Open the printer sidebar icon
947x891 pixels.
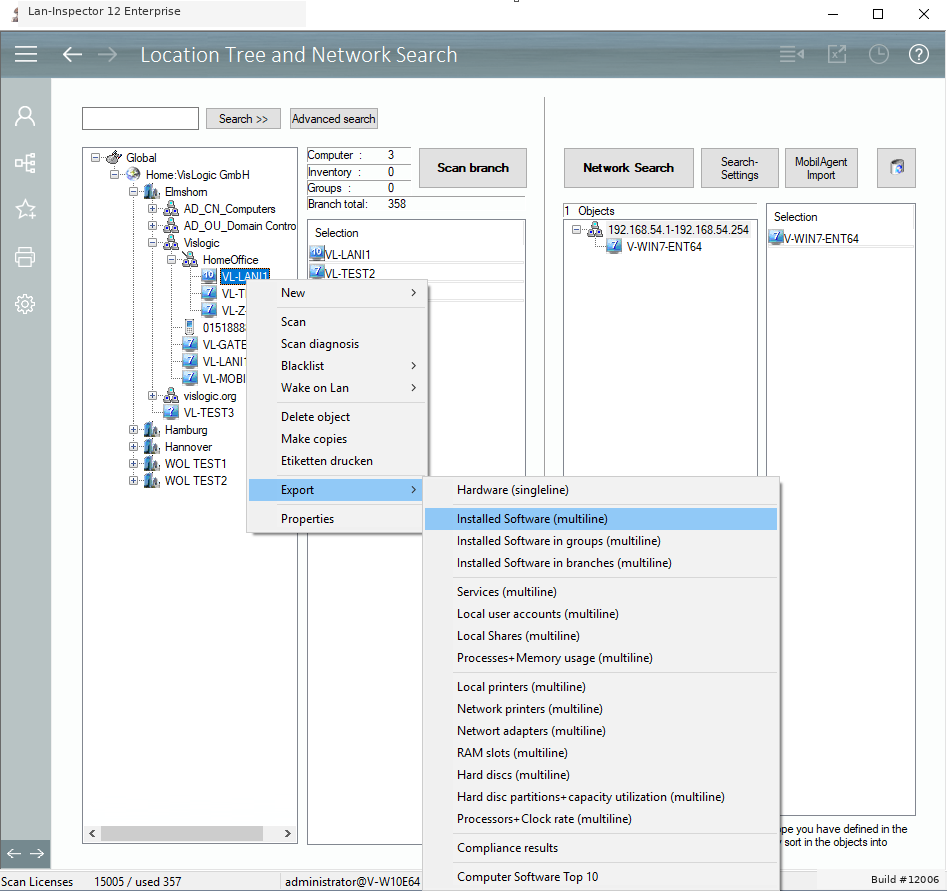[x=25, y=257]
